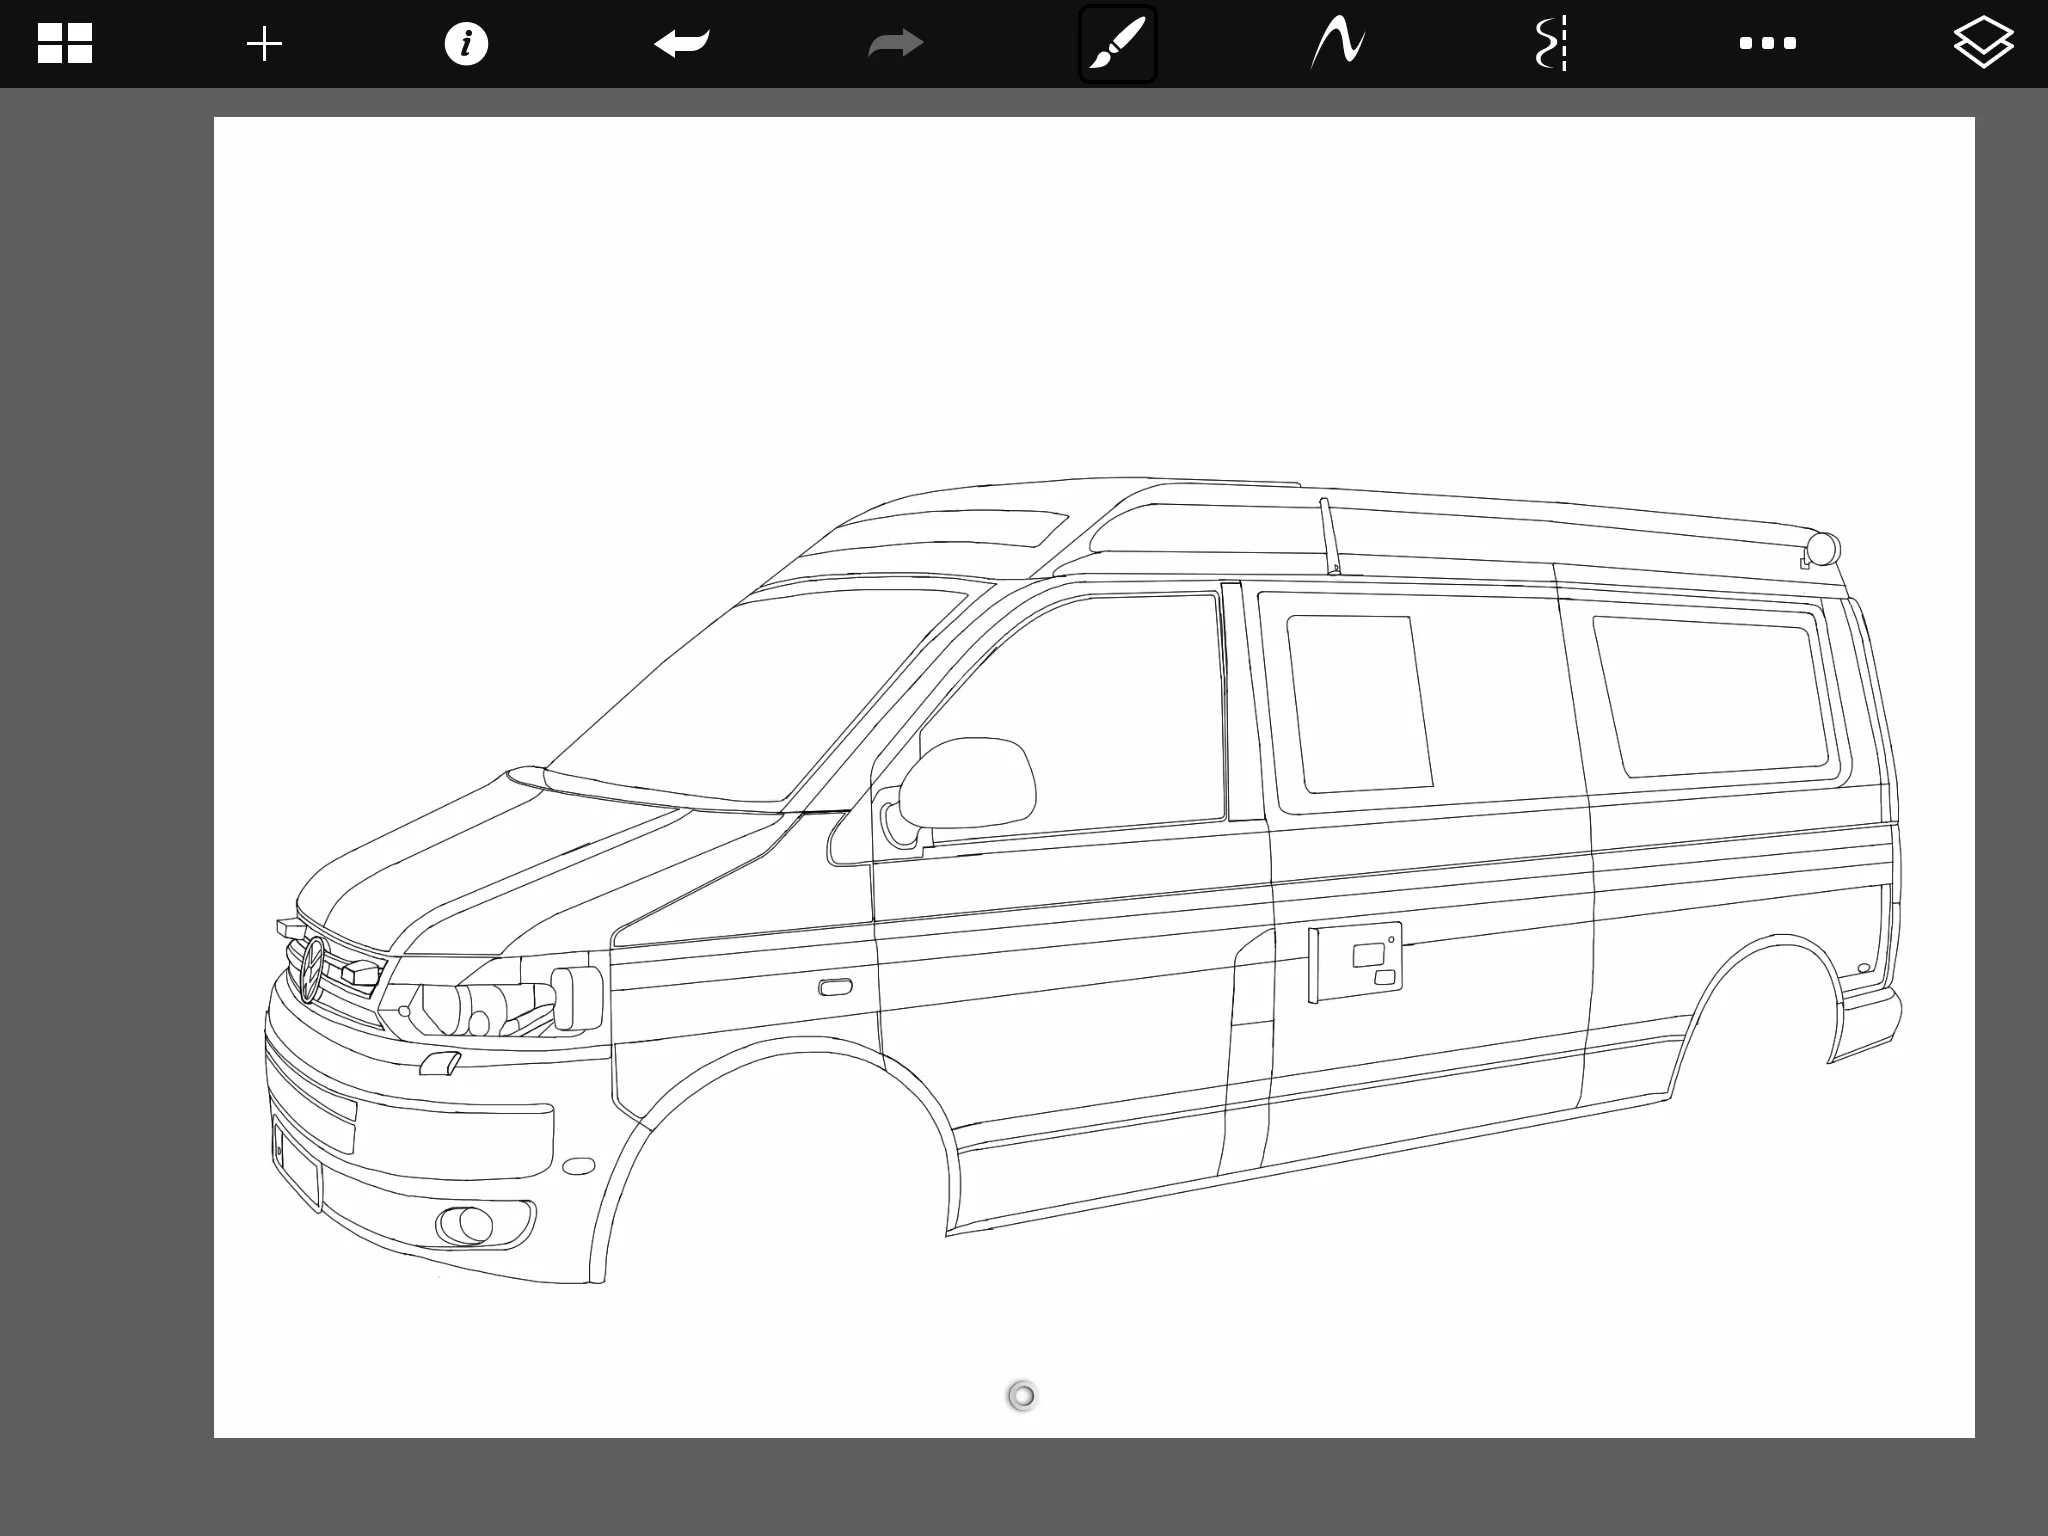Redo with the greyed forward arrow
The height and width of the screenshot is (1536, 2048).
(x=895, y=44)
